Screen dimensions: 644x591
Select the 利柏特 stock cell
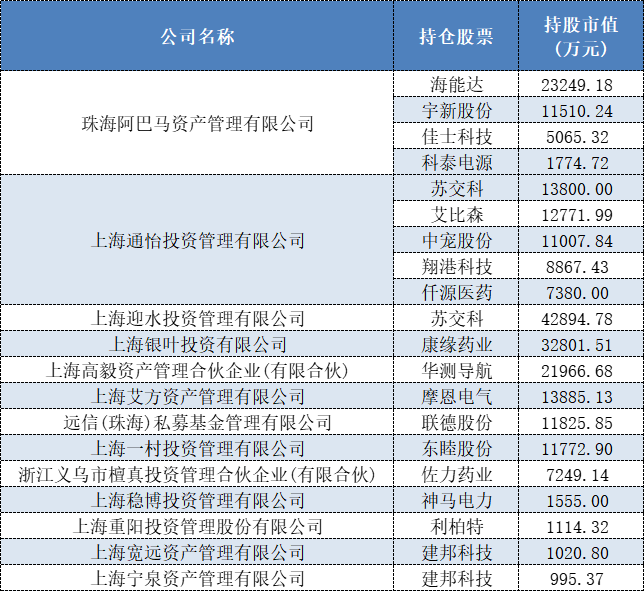tap(456, 526)
